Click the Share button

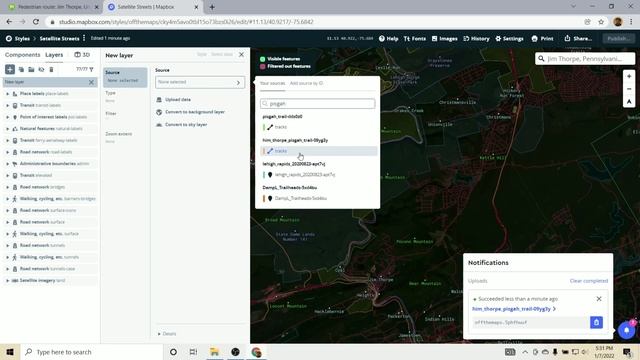(578, 38)
